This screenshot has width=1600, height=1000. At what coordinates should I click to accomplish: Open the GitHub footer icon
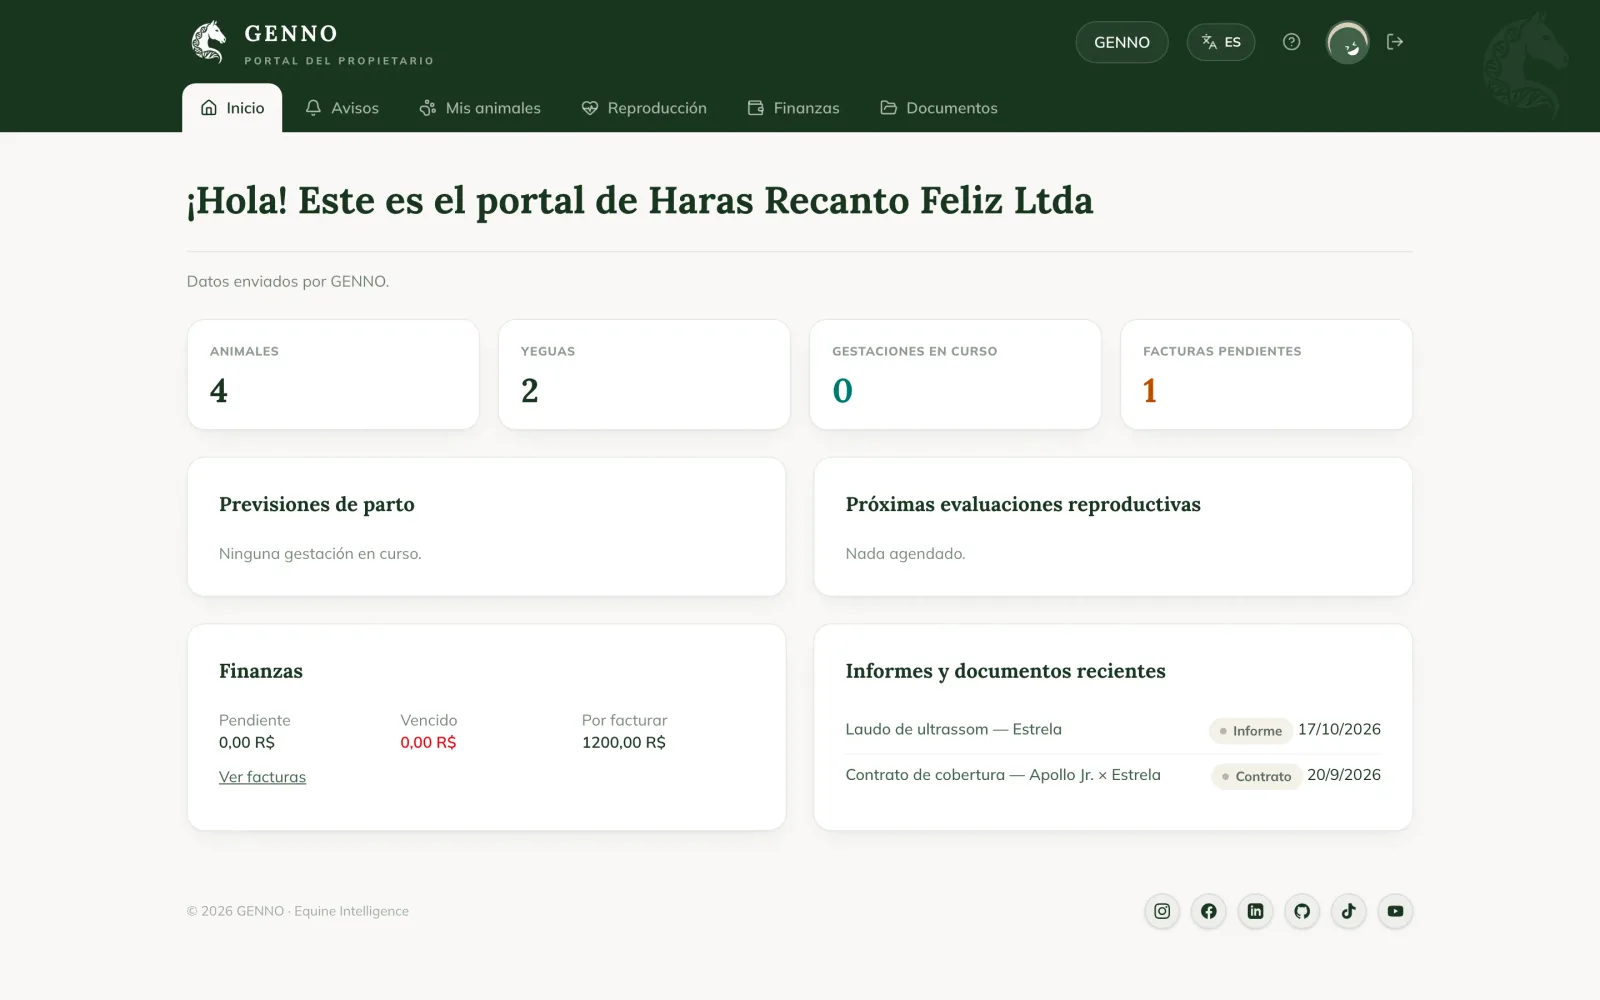pos(1302,911)
